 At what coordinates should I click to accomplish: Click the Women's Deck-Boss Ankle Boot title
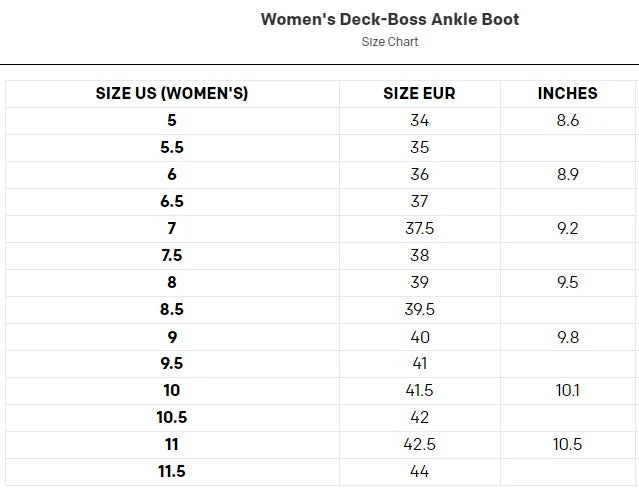[389, 19]
